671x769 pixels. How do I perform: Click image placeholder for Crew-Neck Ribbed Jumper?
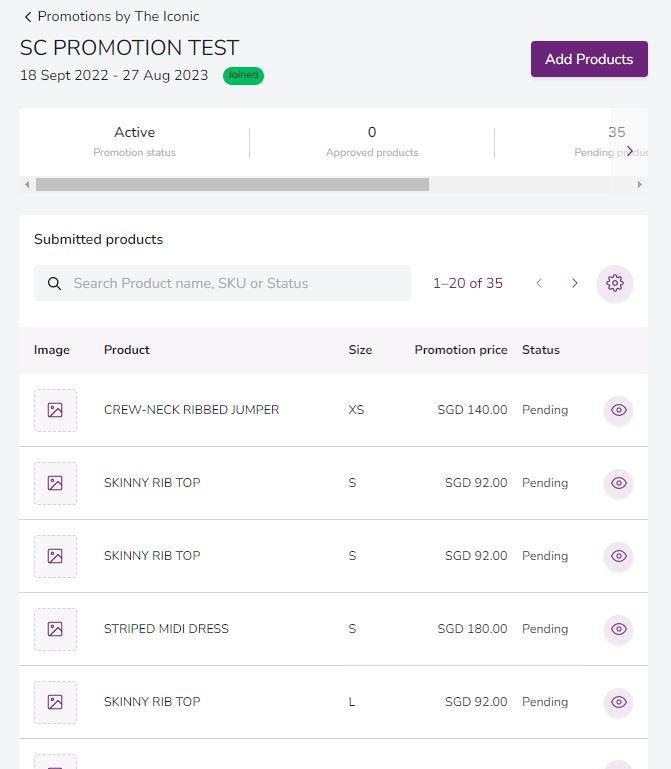(x=55, y=410)
